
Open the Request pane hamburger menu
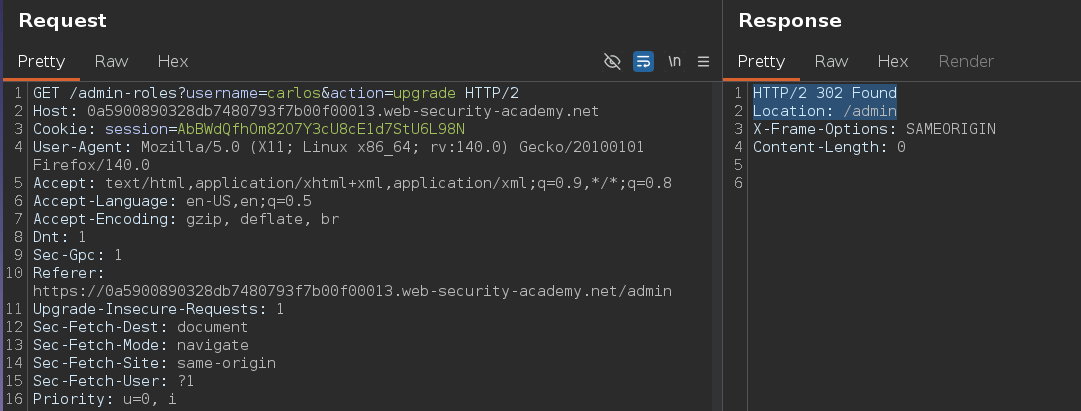point(703,61)
